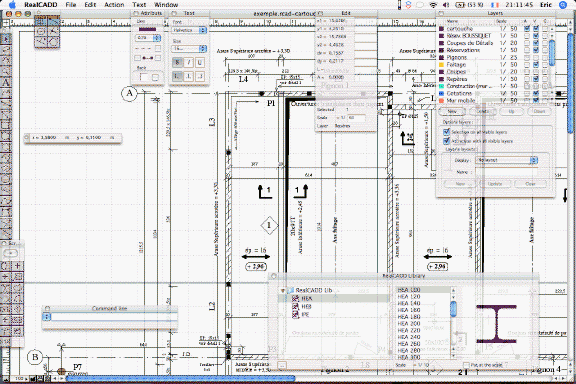Viewport: 576px width, 384px height.
Task: Click the layout Name field in Layers
Action: click(x=506, y=172)
